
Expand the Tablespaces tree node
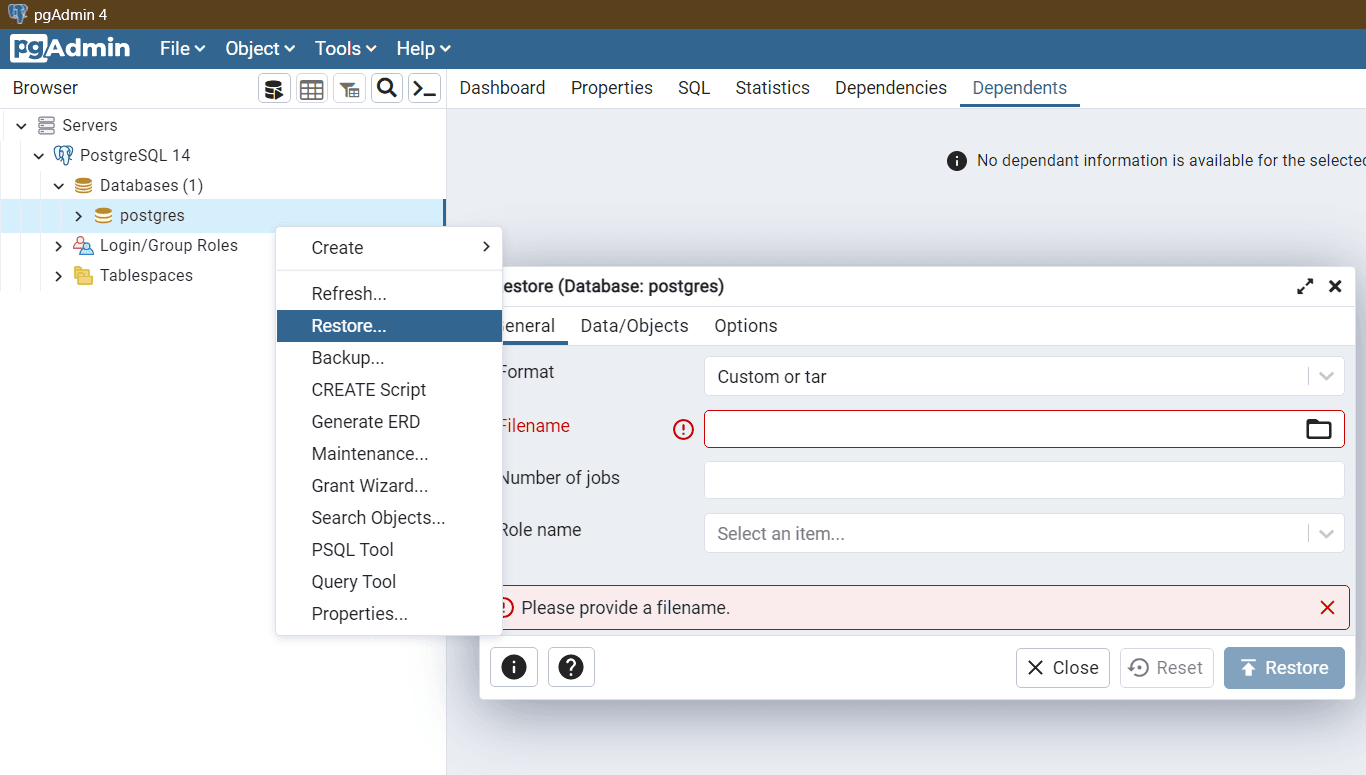click(59, 276)
